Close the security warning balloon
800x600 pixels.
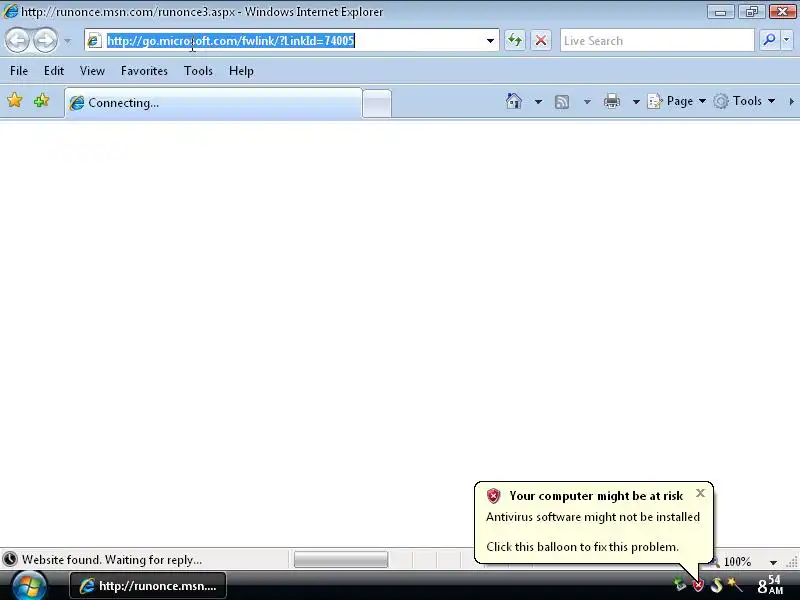click(700, 493)
